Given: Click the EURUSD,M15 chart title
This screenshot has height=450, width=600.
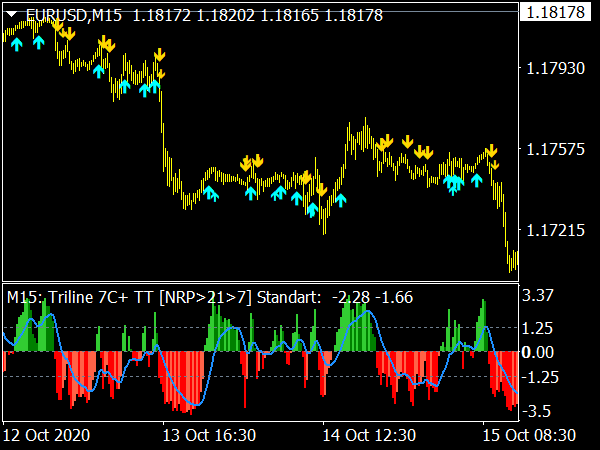Looking at the screenshot, I should (74, 15).
